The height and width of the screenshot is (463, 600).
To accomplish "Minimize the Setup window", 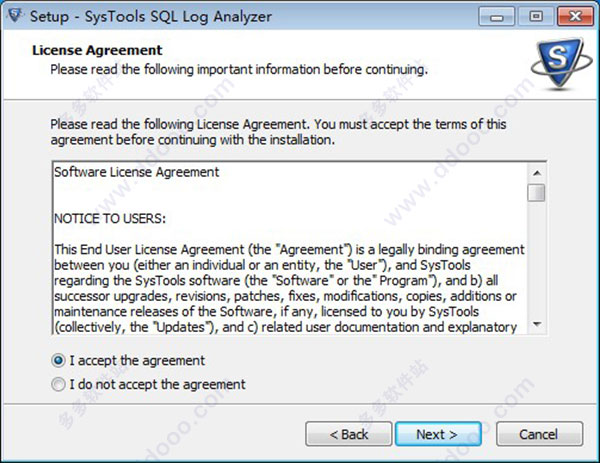I will 497,17.
